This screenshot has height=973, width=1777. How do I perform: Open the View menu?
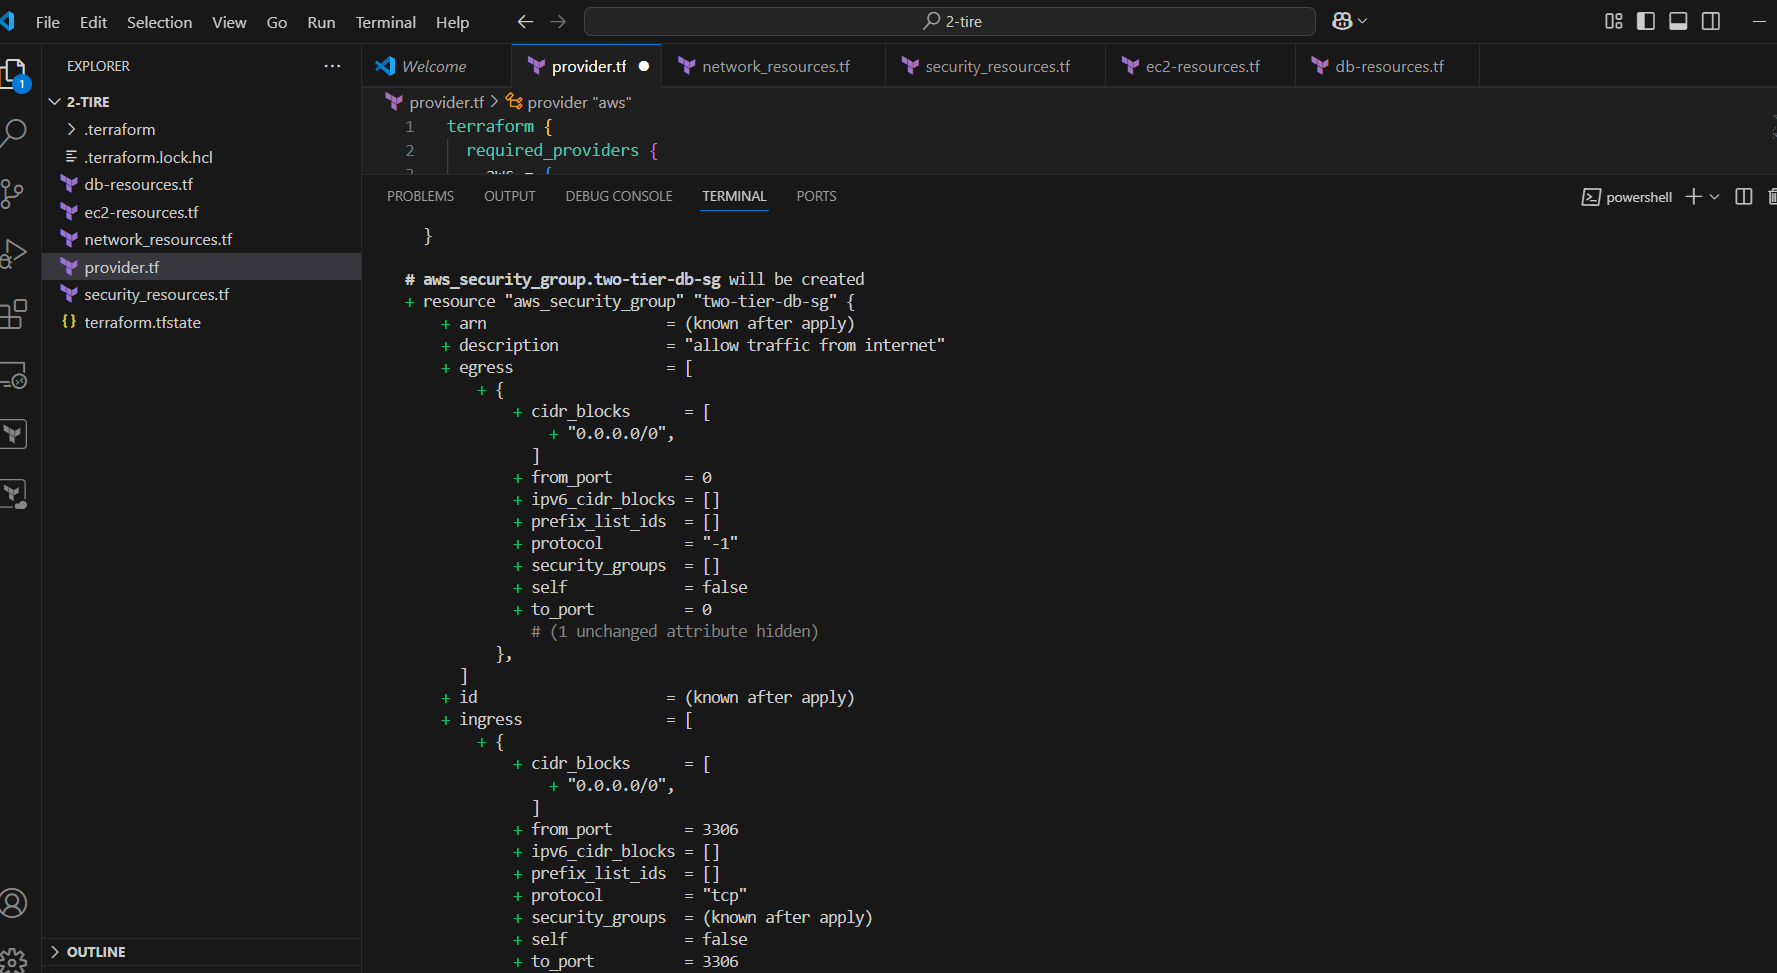(229, 22)
